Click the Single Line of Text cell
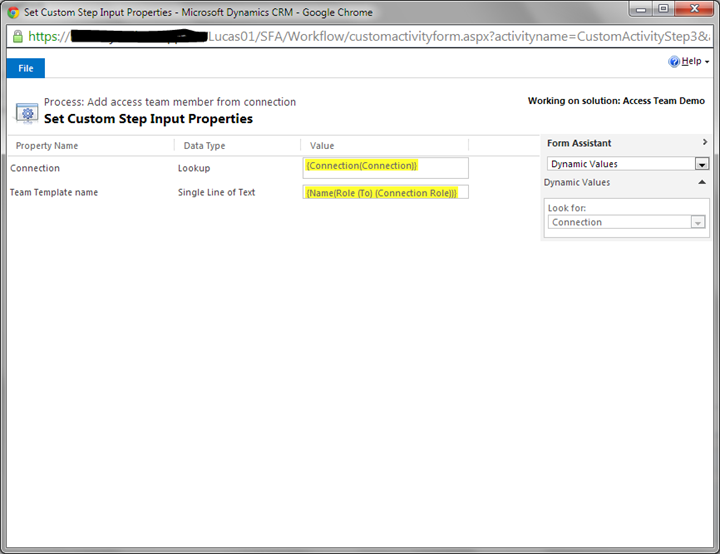Screen dimensions: 720x554 [x=216, y=192]
